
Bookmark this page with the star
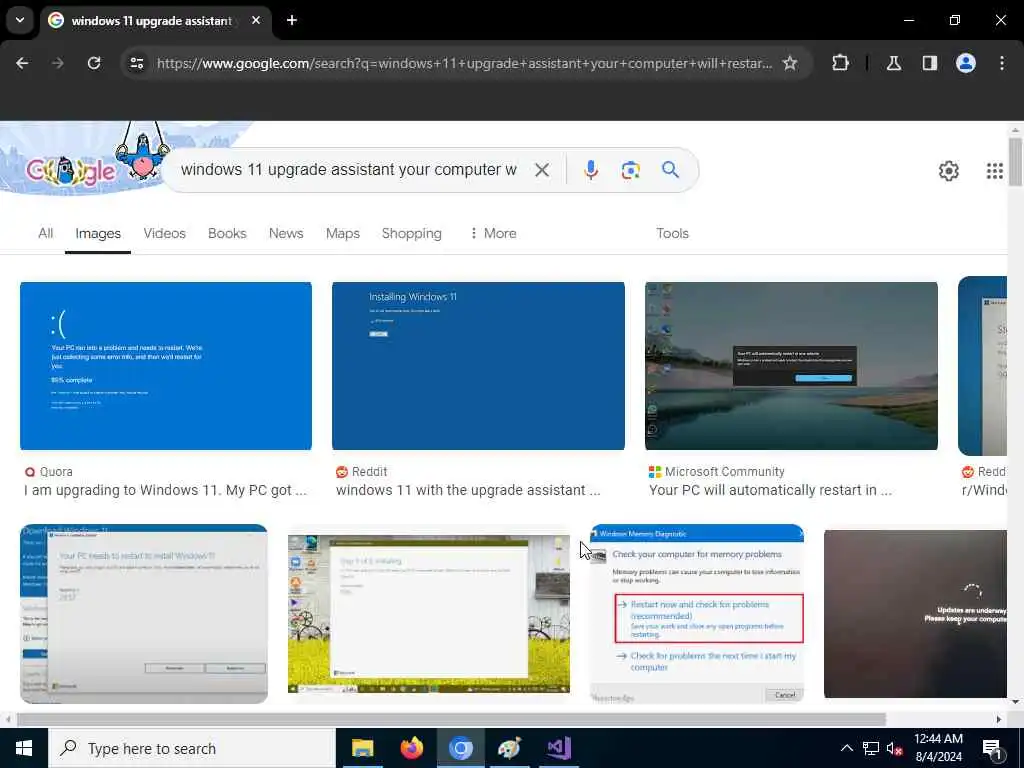790,63
